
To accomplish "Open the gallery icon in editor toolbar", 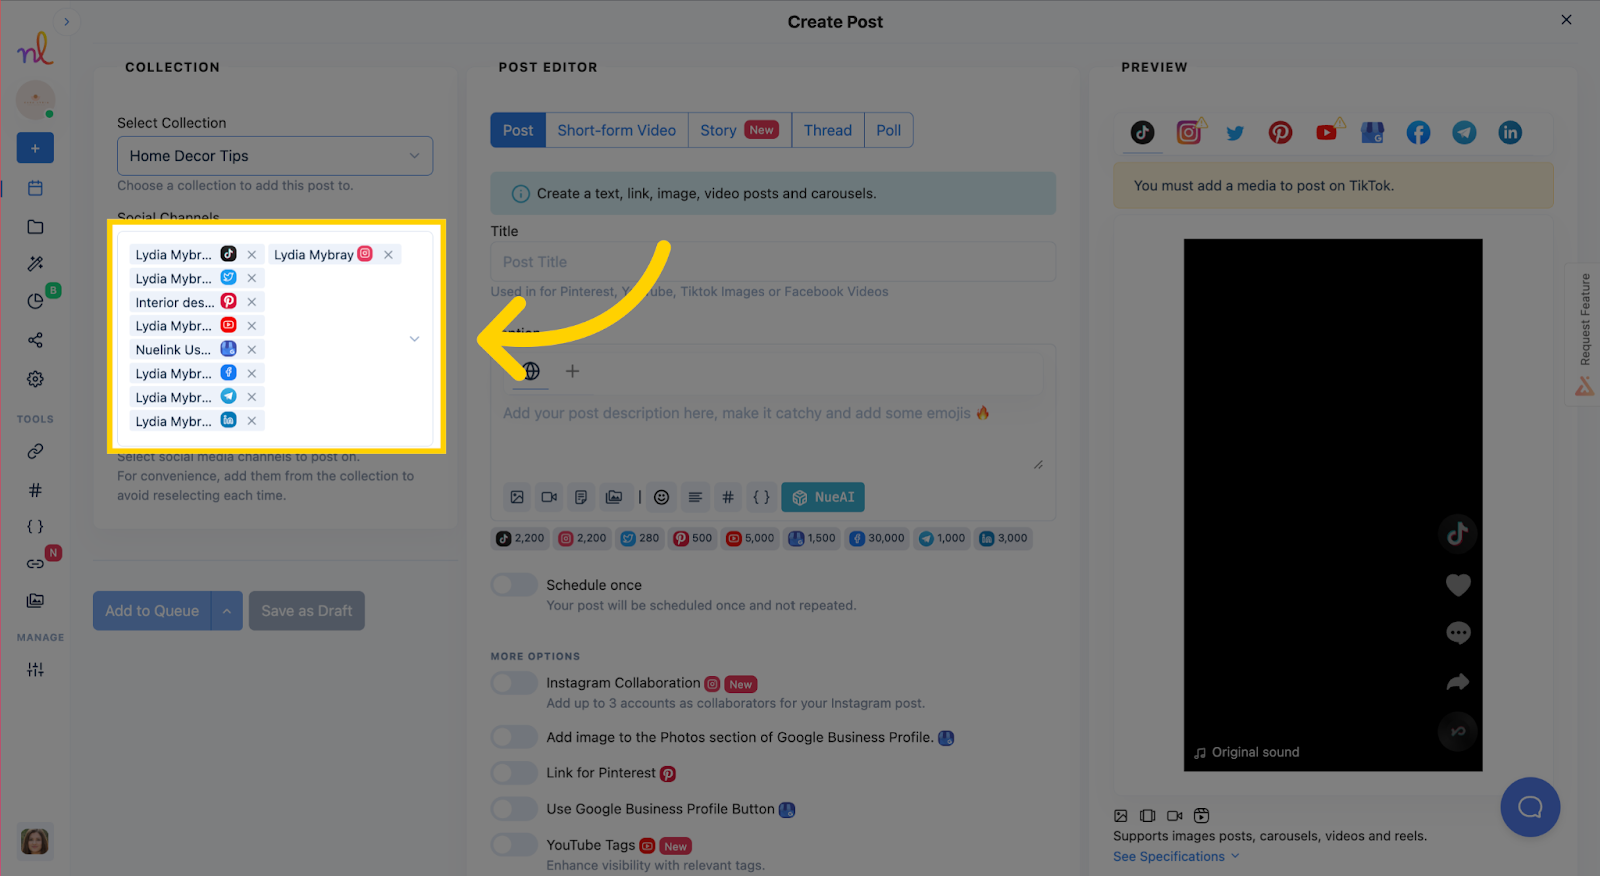I will click(614, 497).
